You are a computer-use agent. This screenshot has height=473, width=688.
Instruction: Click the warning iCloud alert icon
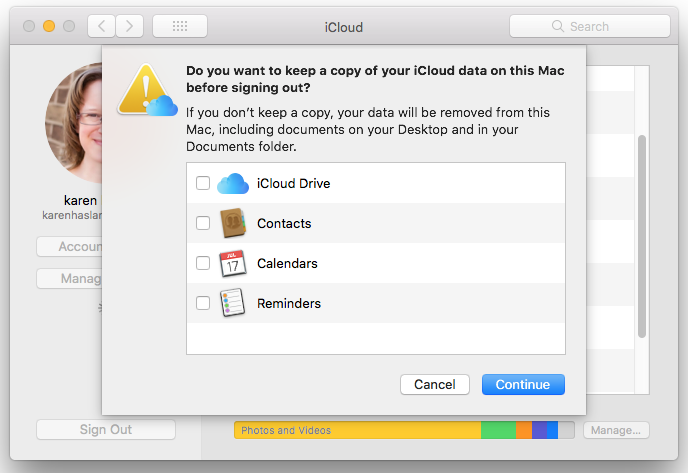point(146,90)
